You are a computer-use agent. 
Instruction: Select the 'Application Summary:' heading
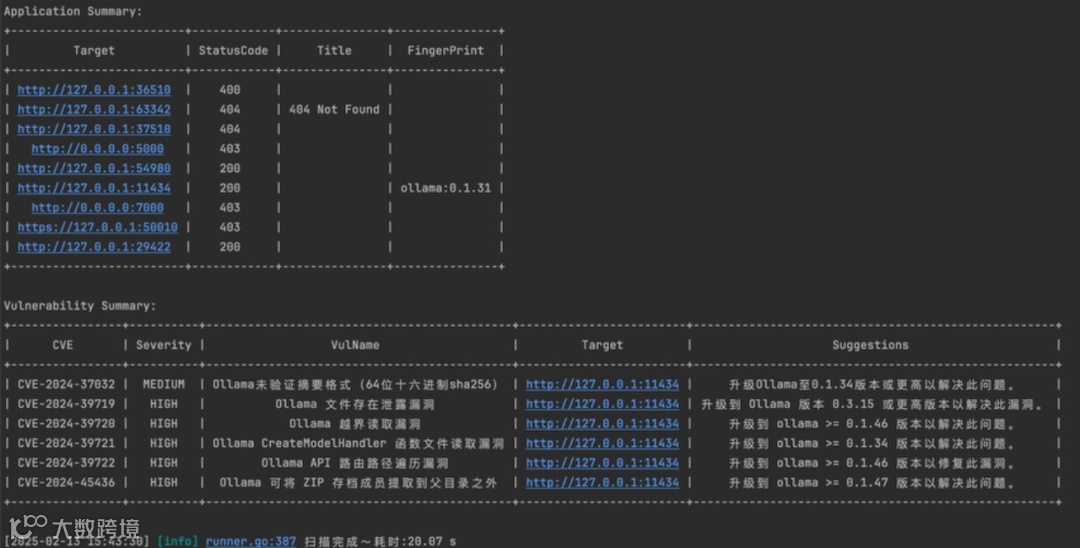coord(73,11)
